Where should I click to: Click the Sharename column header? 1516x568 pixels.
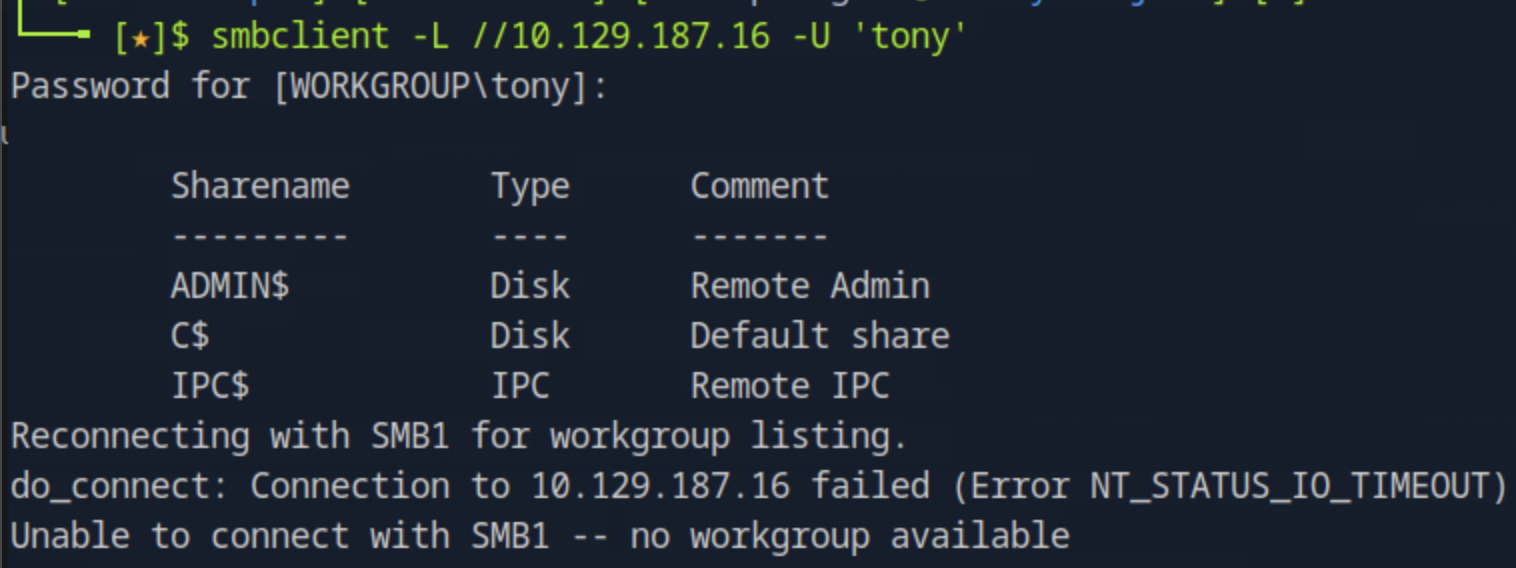pos(260,186)
